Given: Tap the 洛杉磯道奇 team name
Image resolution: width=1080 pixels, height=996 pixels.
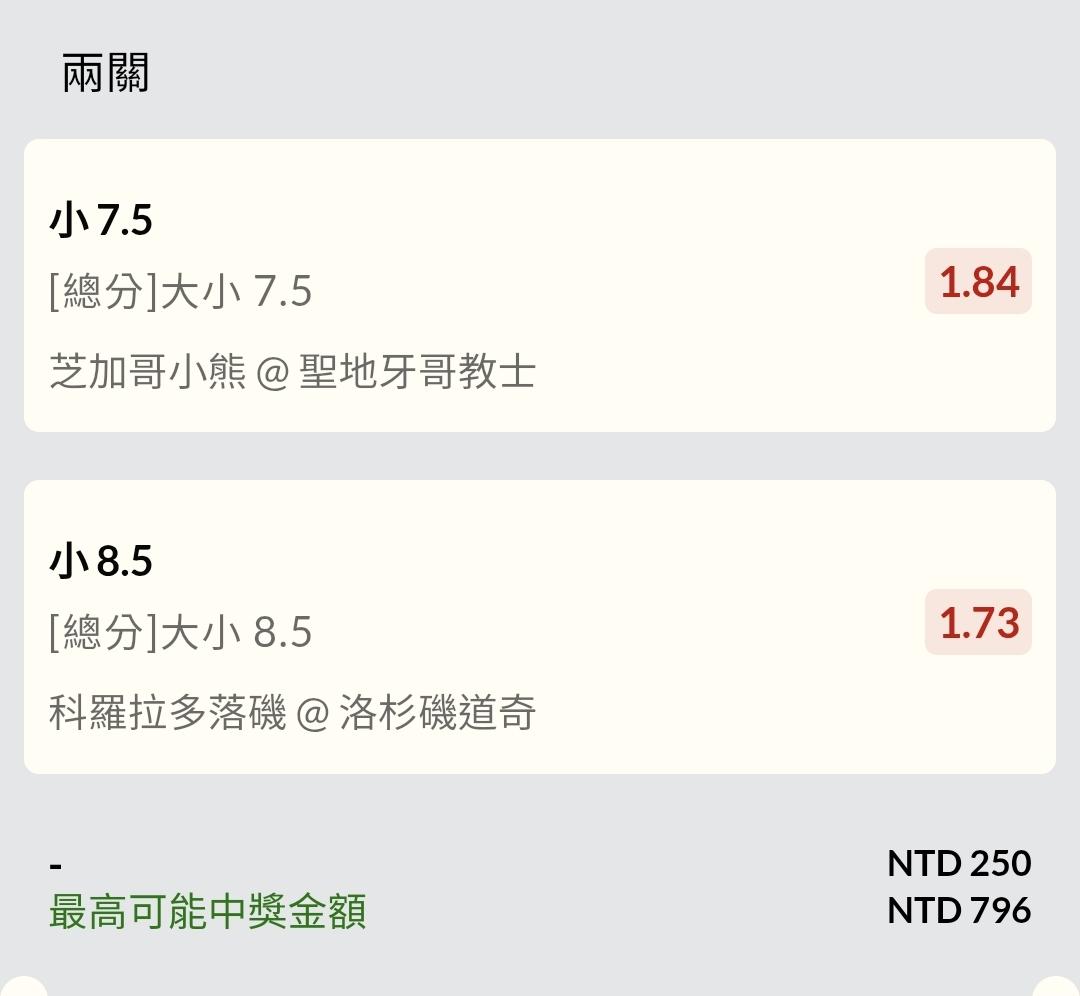Looking at the screenshot, I should tap(437, 713).
